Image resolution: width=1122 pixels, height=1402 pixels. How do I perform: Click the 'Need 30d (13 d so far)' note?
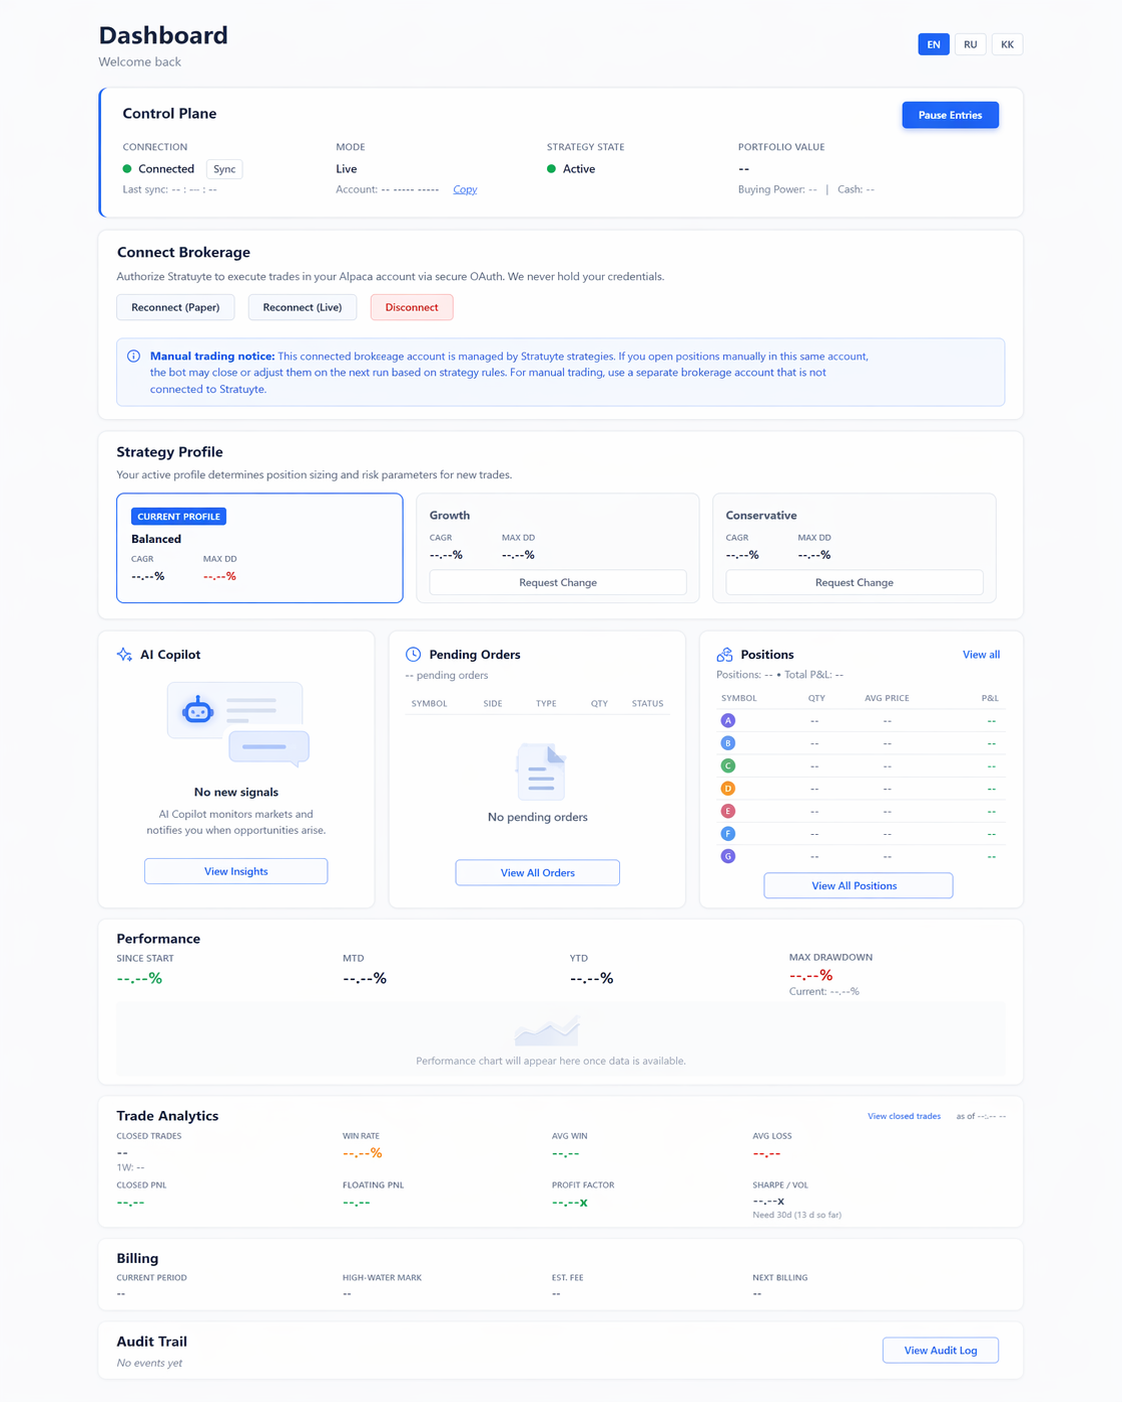pyautogui.click(x=797, y=1216)
